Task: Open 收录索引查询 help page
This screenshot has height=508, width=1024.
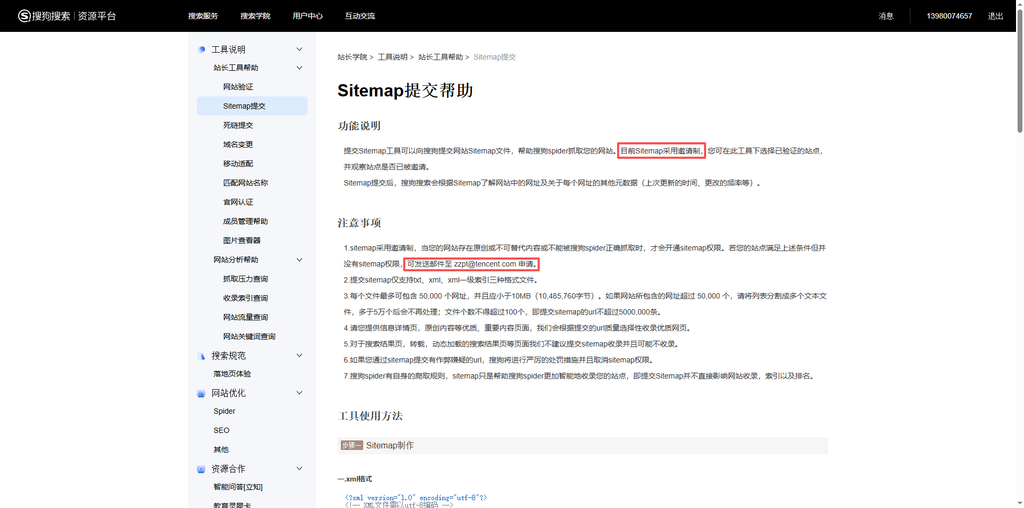Action: point(246,298)
